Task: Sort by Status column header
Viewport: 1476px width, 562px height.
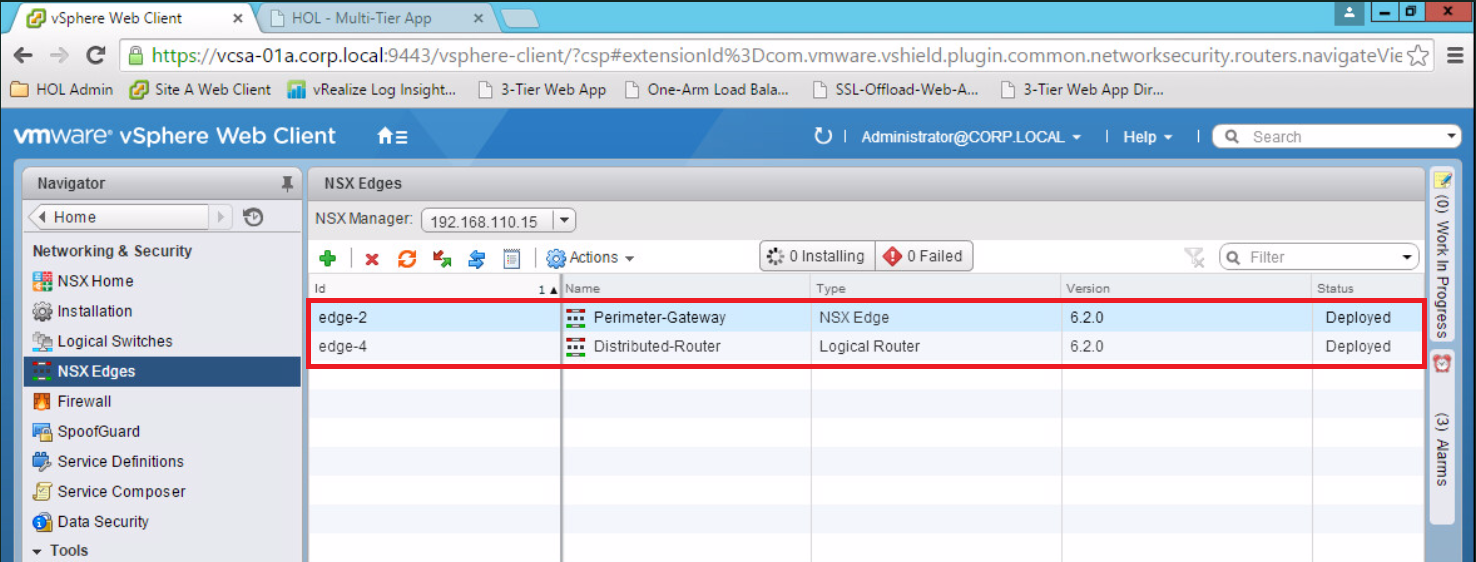Action: [x=1368, y=288]
